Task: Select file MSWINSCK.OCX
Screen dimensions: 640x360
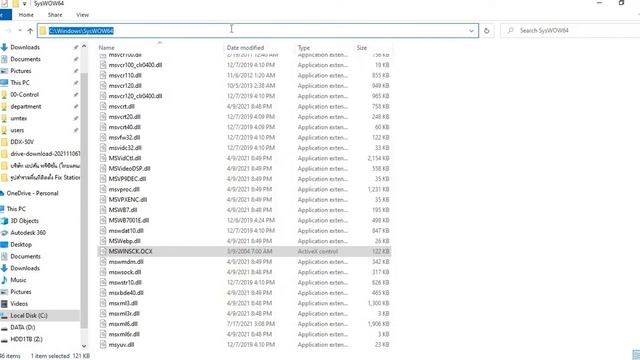Action: 130,251
